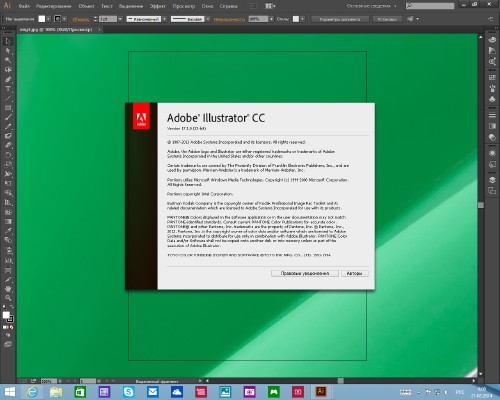The height and width of the screenshot is (400, 500).
Task: Select the Direct Selection tool
Action: 8,51
